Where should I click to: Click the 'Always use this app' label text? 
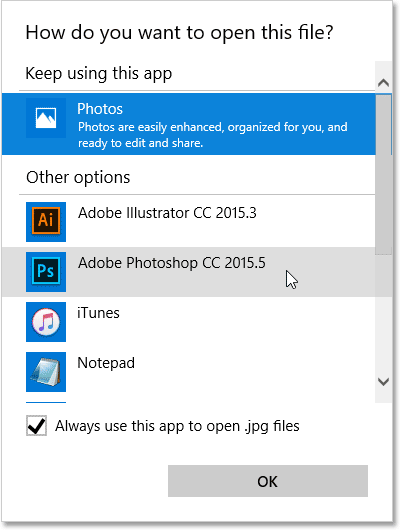[x=177, y=426]
